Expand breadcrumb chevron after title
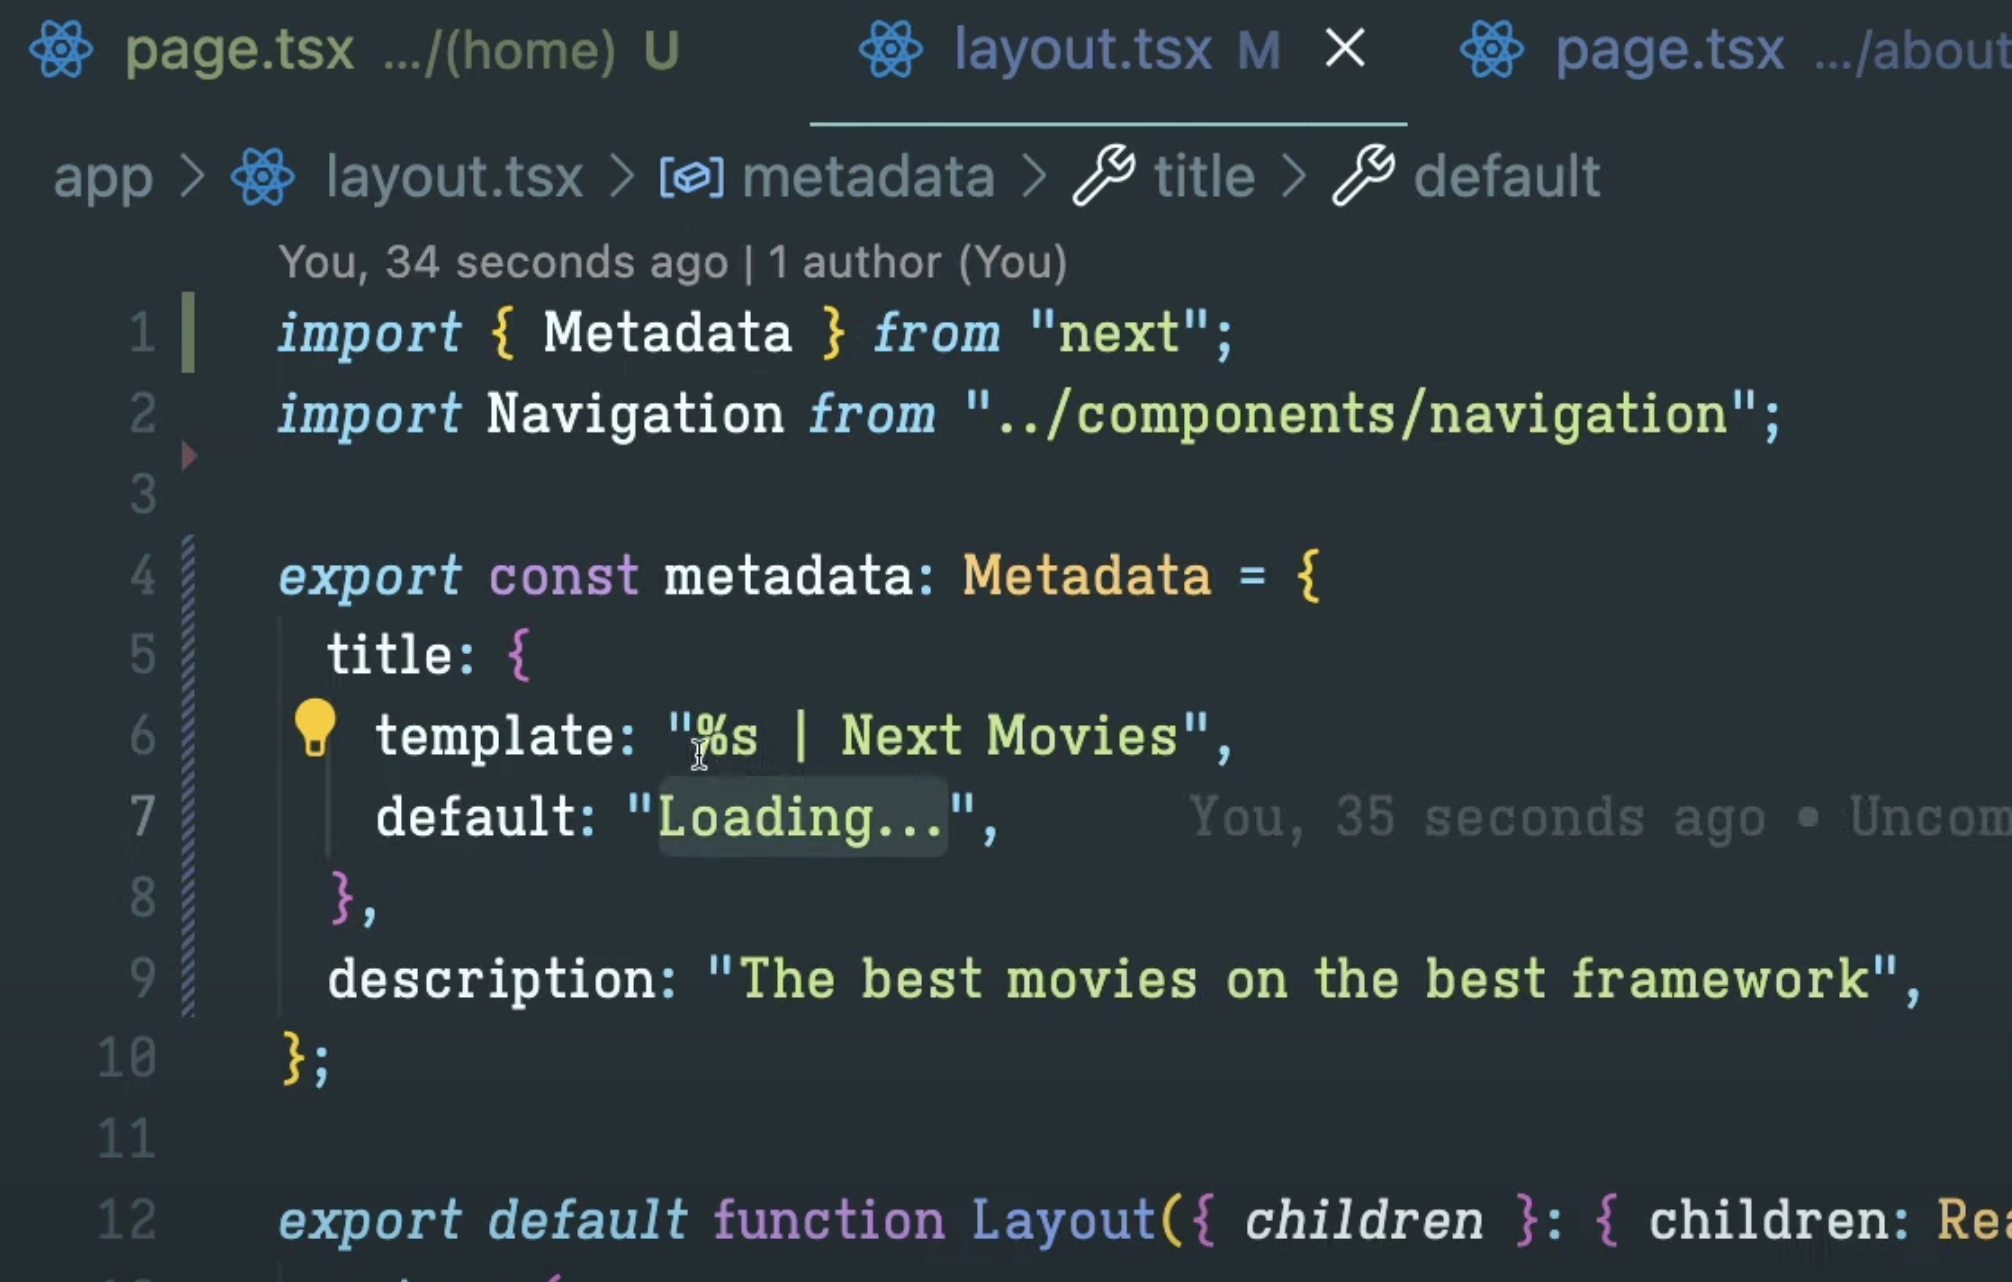The image size is (2012, 1282). [x=1294, y=177]
